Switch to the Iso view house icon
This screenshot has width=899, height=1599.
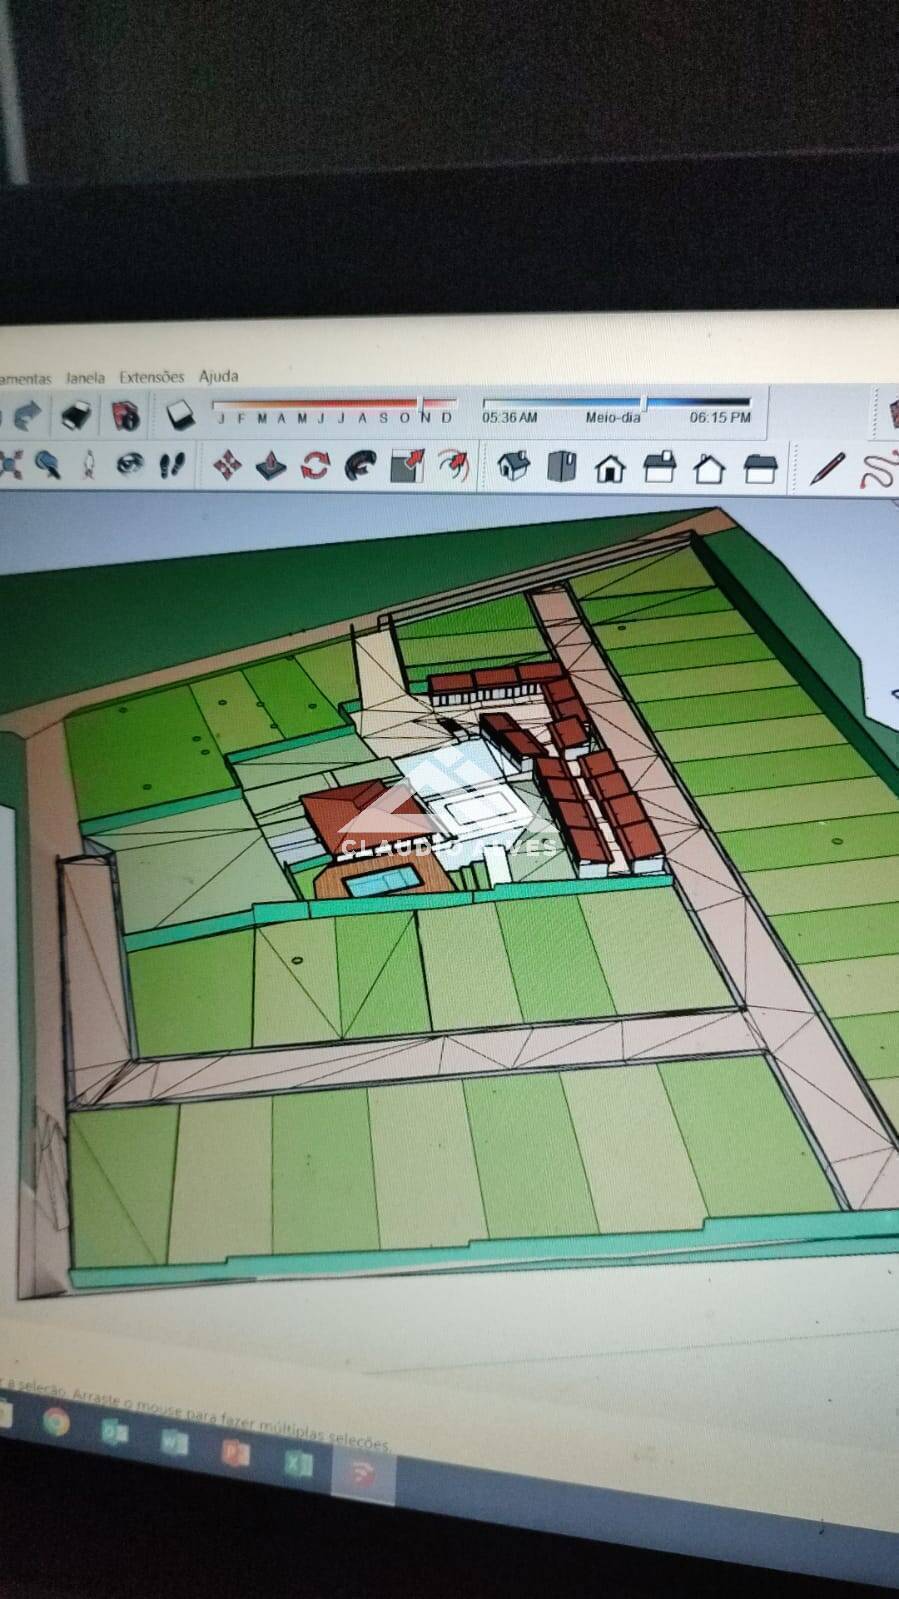click(514, 466)
